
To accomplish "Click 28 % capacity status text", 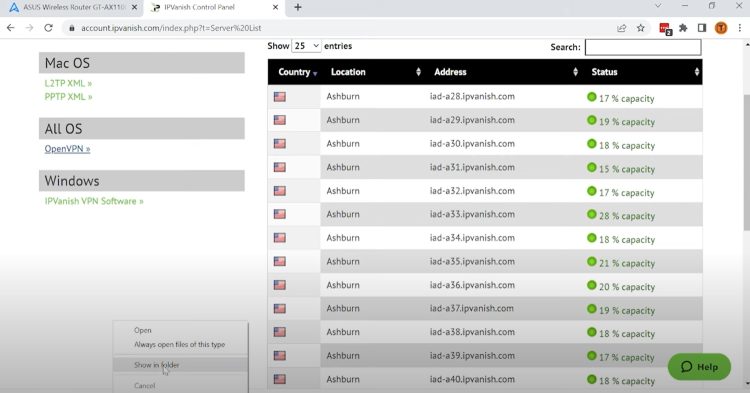I will click(627, 216).
